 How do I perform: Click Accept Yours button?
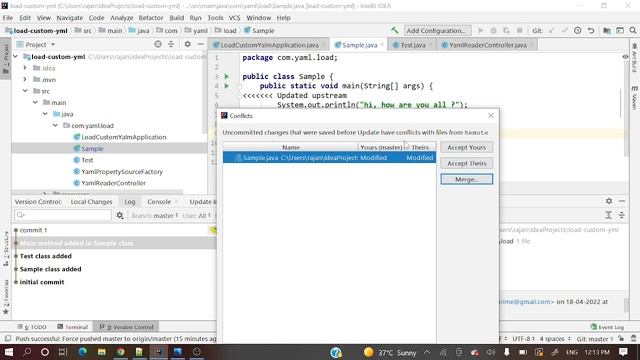pyautogui.click(x=467, y=147)
